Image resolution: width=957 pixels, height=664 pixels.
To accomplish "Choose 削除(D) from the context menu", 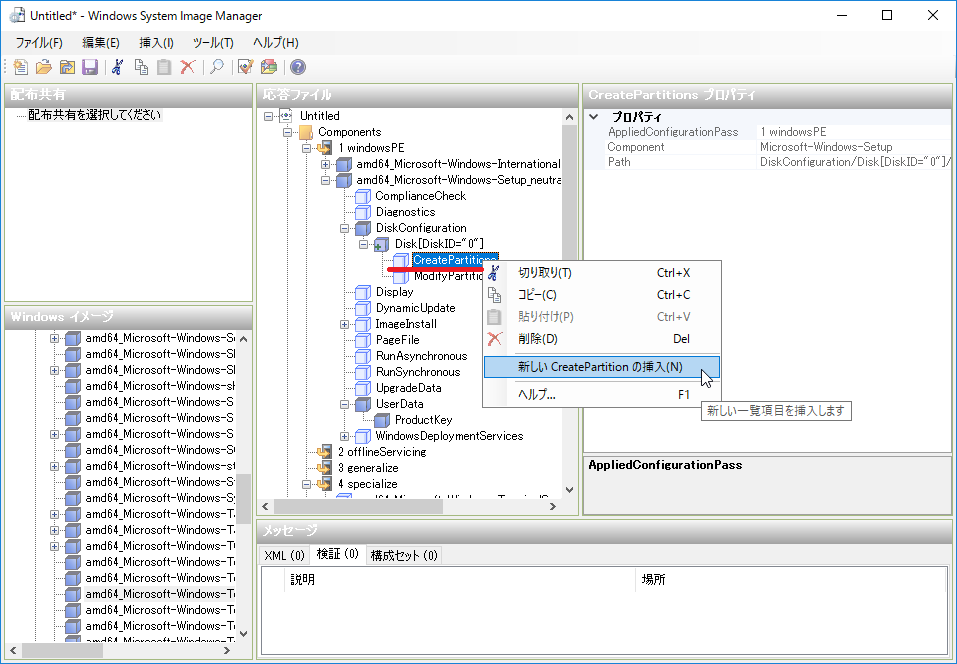I will point(602,339).
